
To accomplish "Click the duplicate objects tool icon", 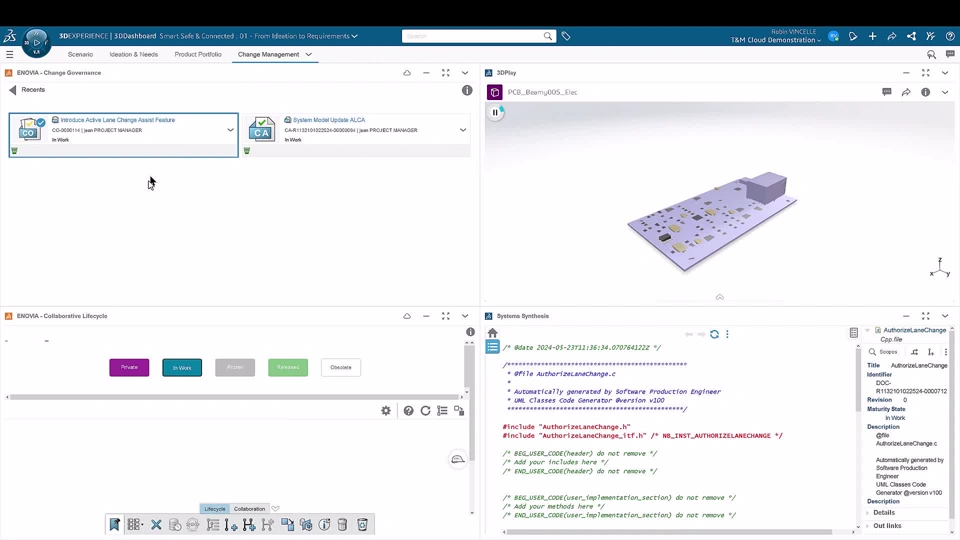I will point(287,525).
